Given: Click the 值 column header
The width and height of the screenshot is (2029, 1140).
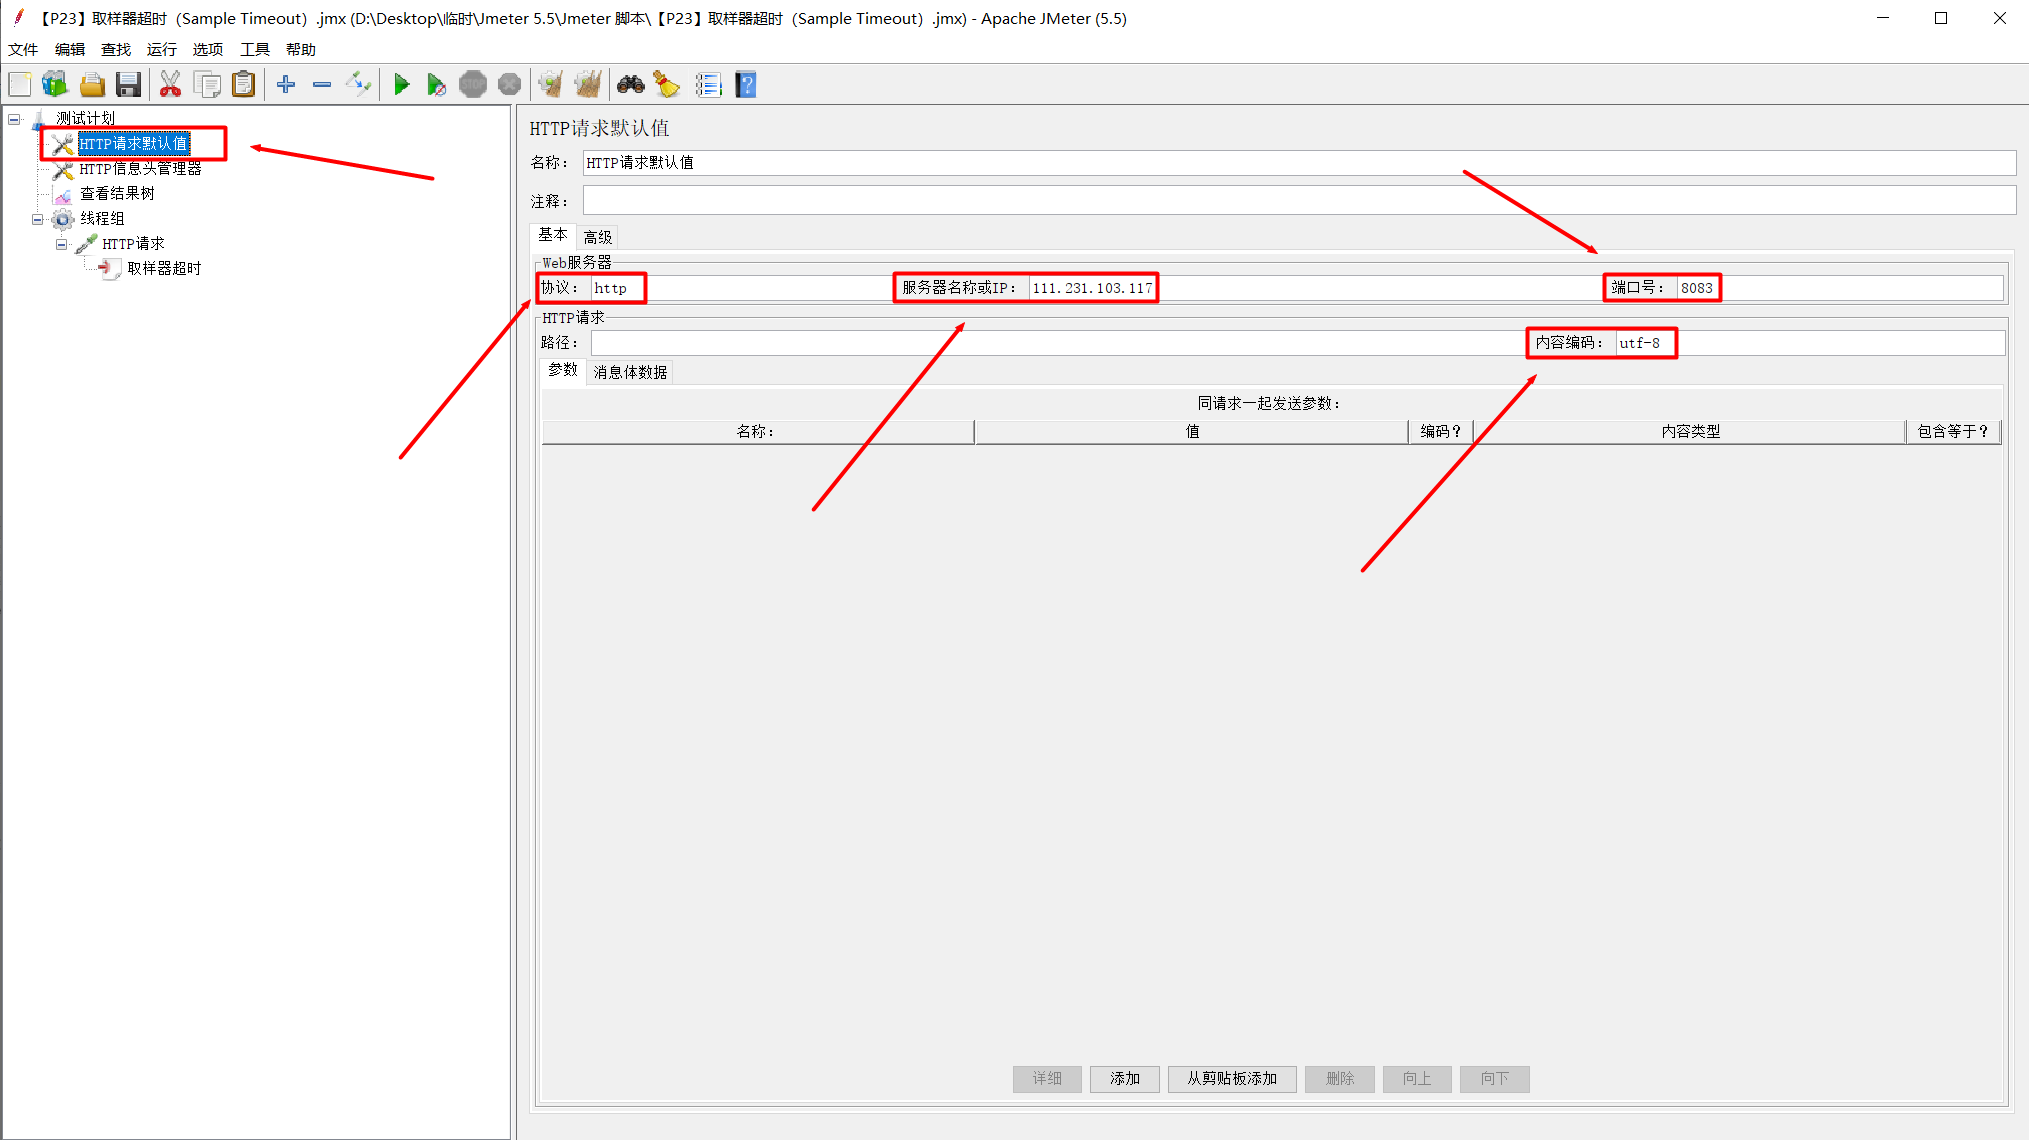Looking at the screenshot, I should (x=1192, y=432).
